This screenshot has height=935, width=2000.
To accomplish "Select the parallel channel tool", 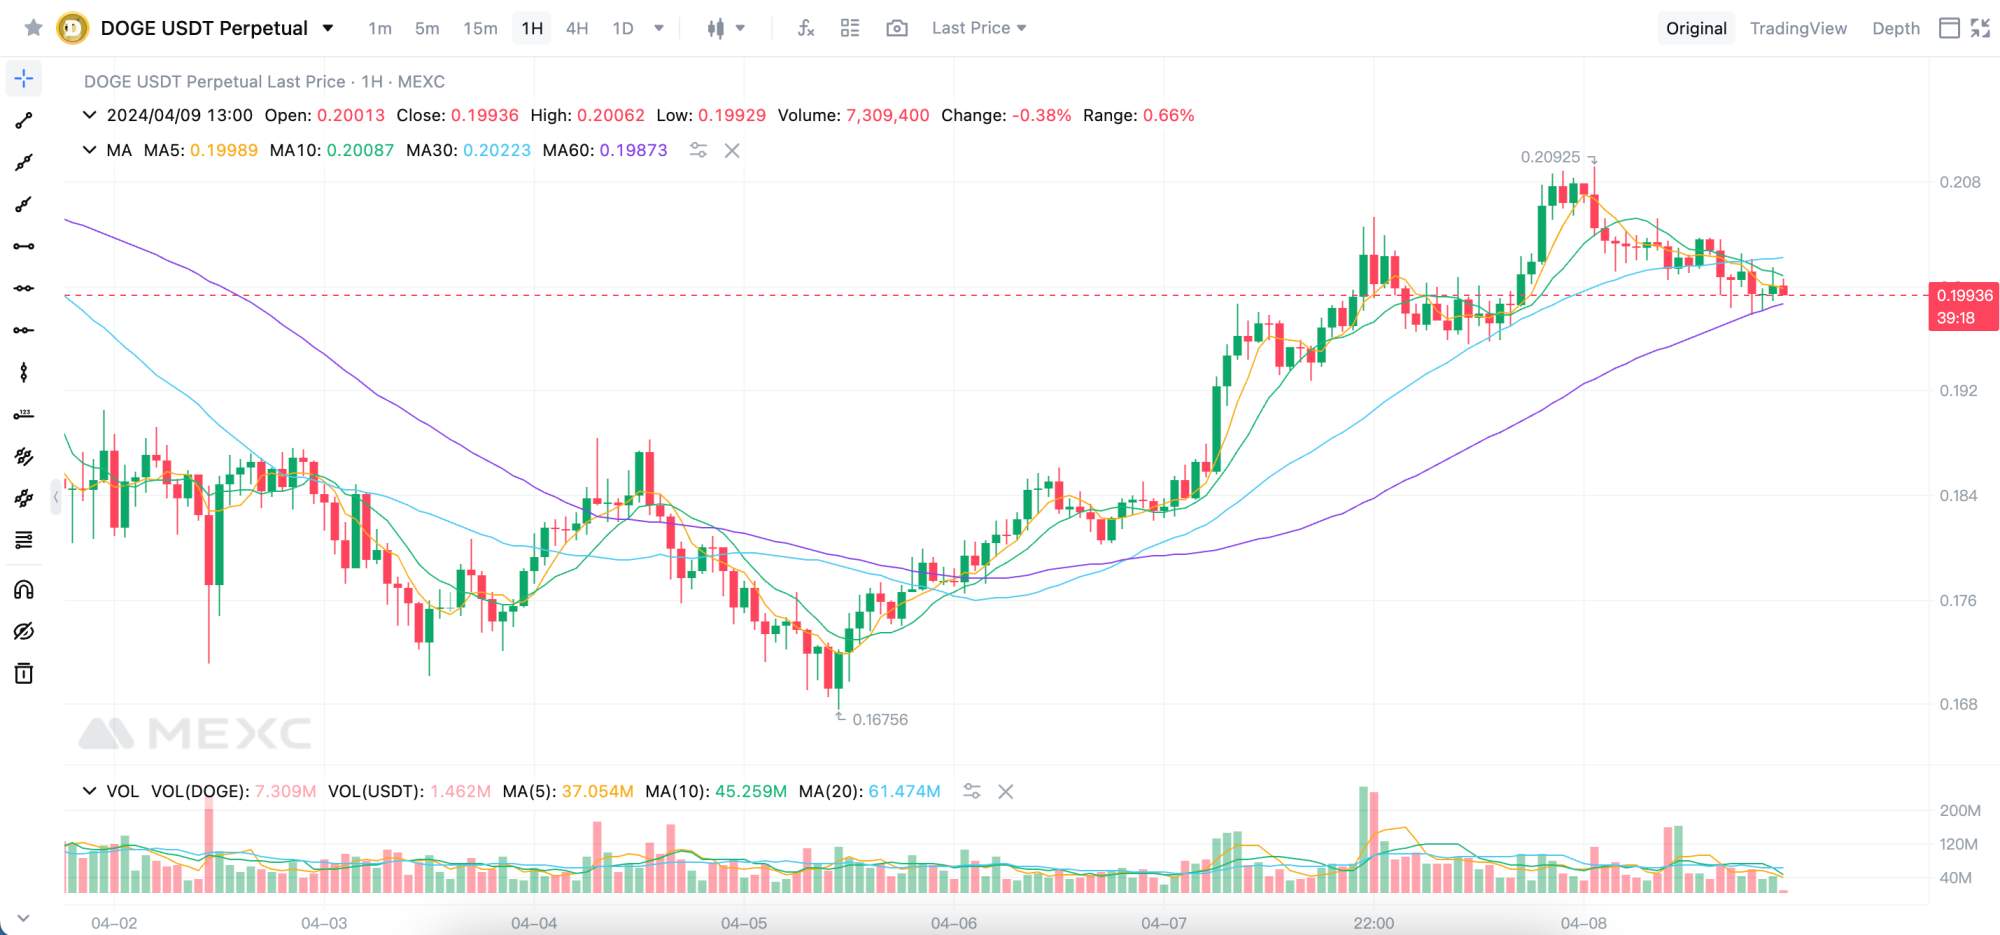I will [x=24, y=456].
